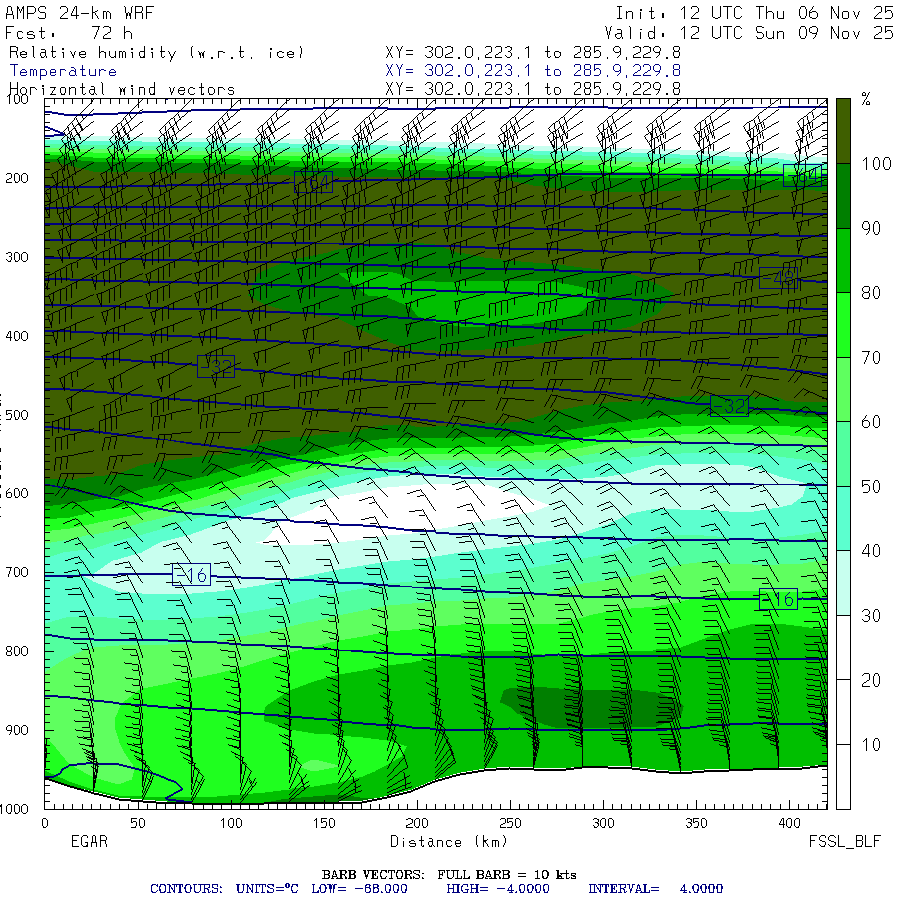This screenshot has width=900, height=900.
Task: Click the 900 pressure level tick label
Action: coord(17,730)
